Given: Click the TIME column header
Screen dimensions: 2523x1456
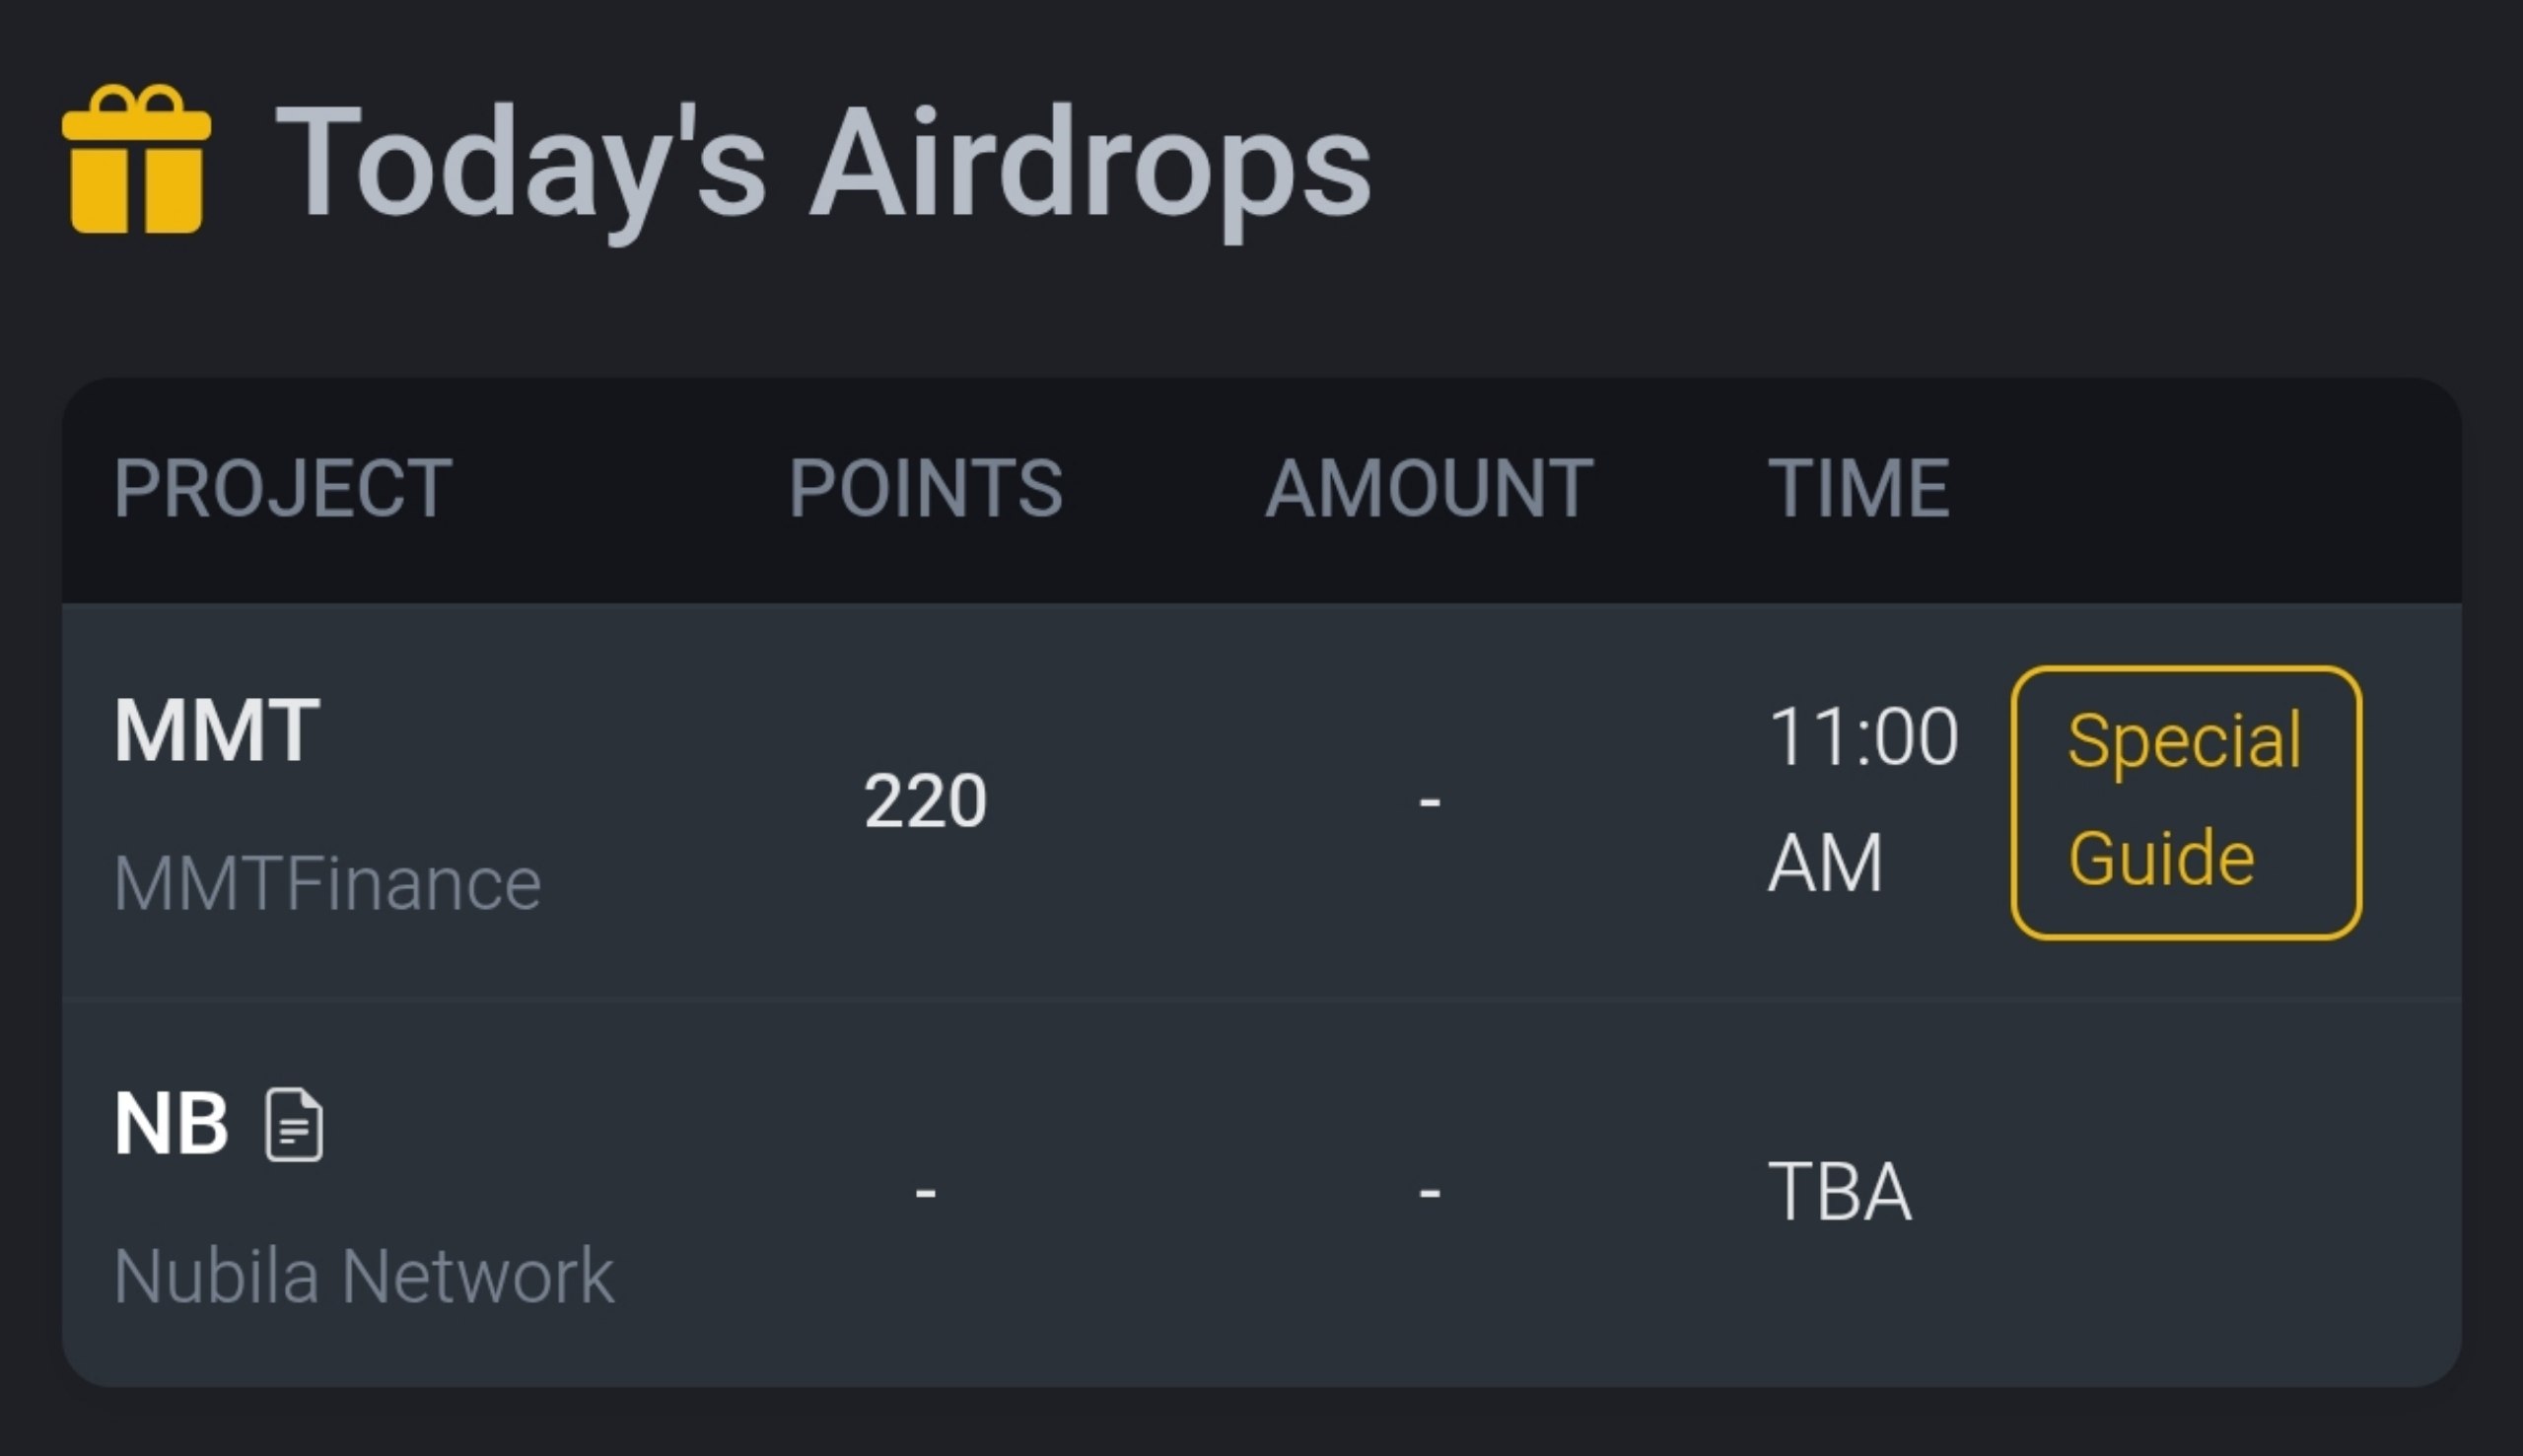Looking at the screenshot, I should click(1858, 488).
